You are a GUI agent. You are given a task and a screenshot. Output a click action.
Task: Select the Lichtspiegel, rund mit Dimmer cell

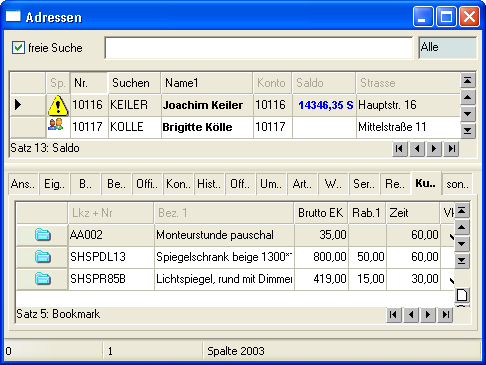pos(224,279)
